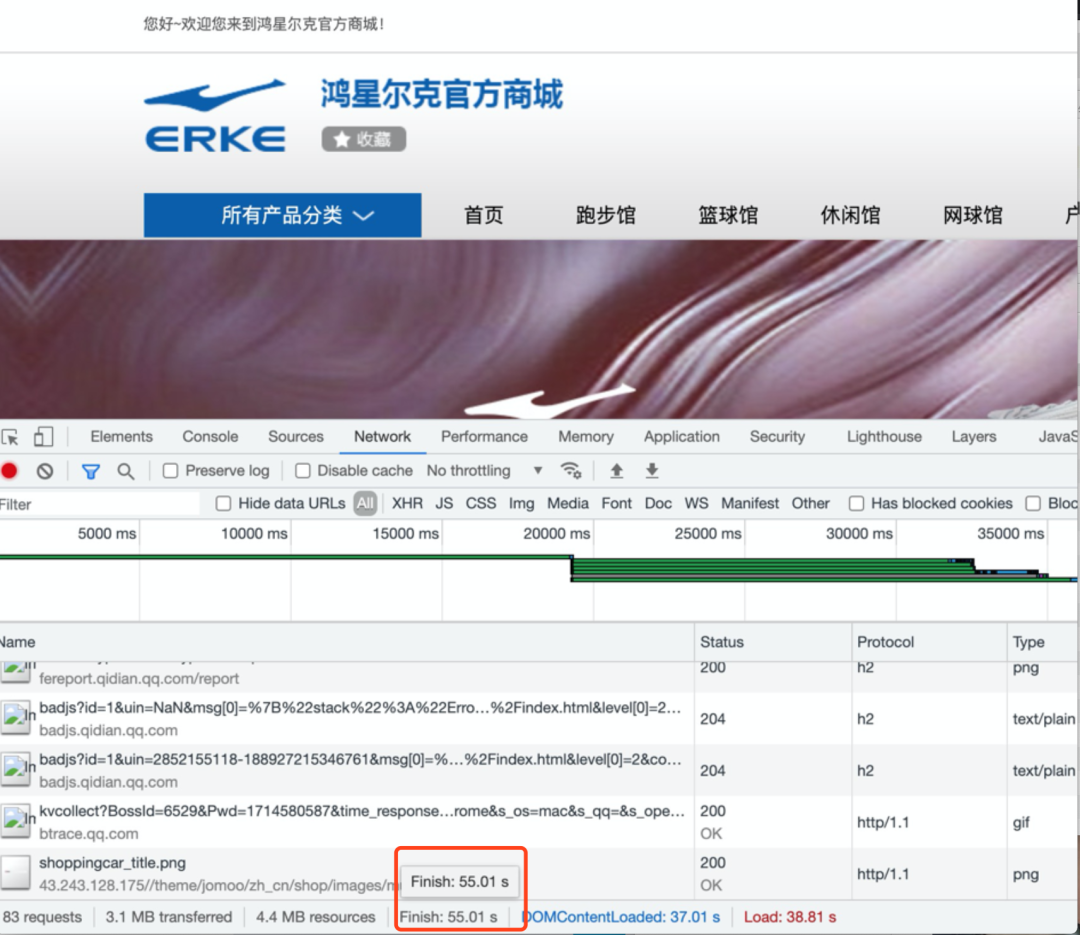The height and width of the screenshot is (935, 1080).
Task: Open the Layers tab
Action: (974, 437)
